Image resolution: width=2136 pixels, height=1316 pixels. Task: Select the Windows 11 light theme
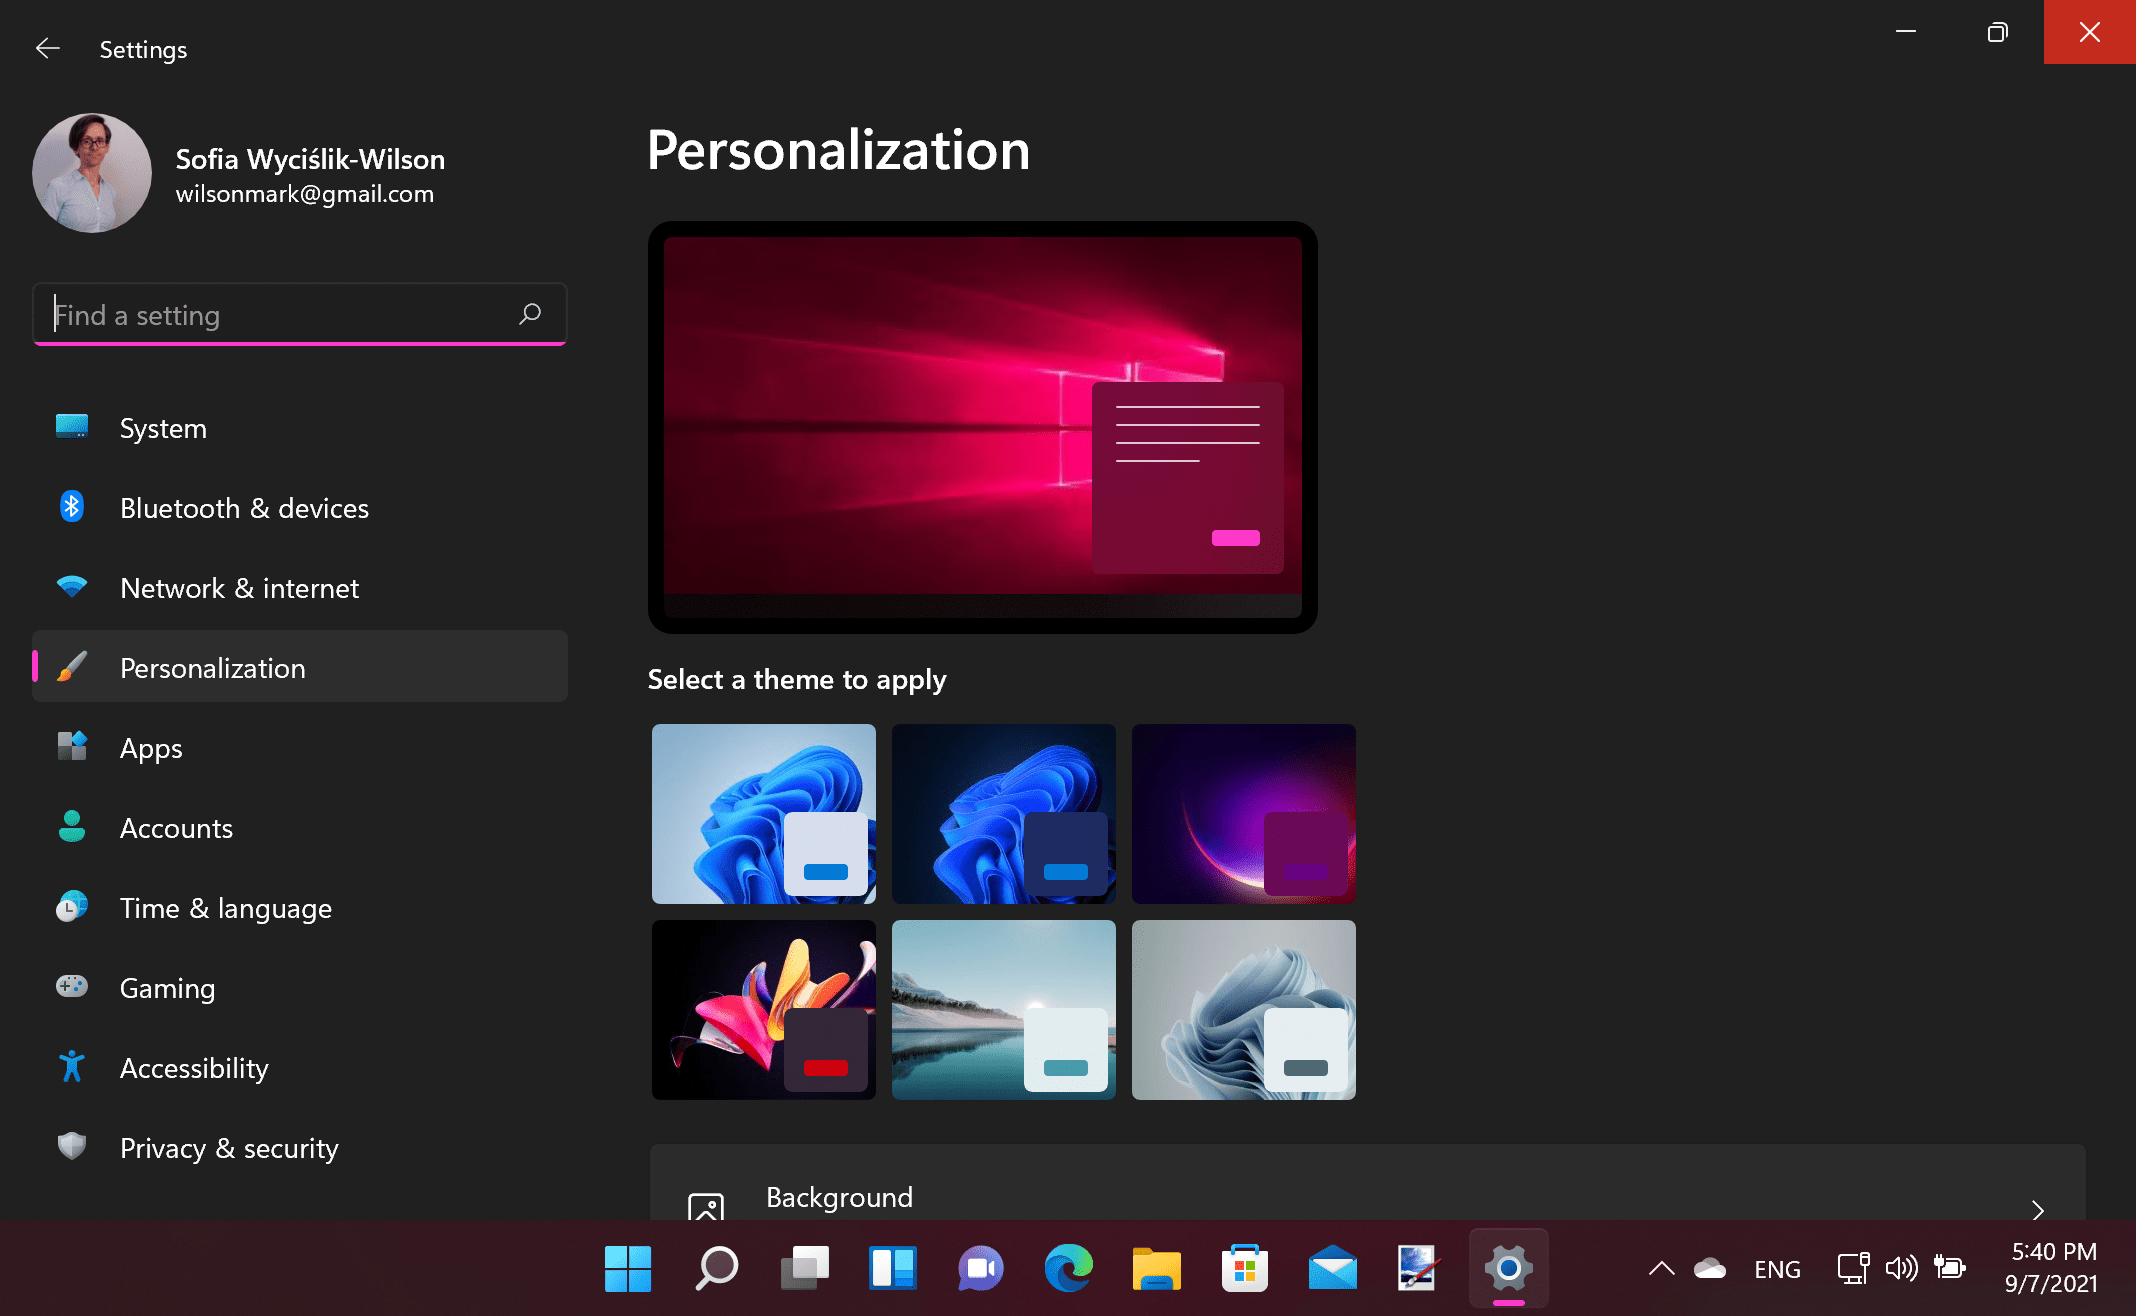(x=761, y=814)
